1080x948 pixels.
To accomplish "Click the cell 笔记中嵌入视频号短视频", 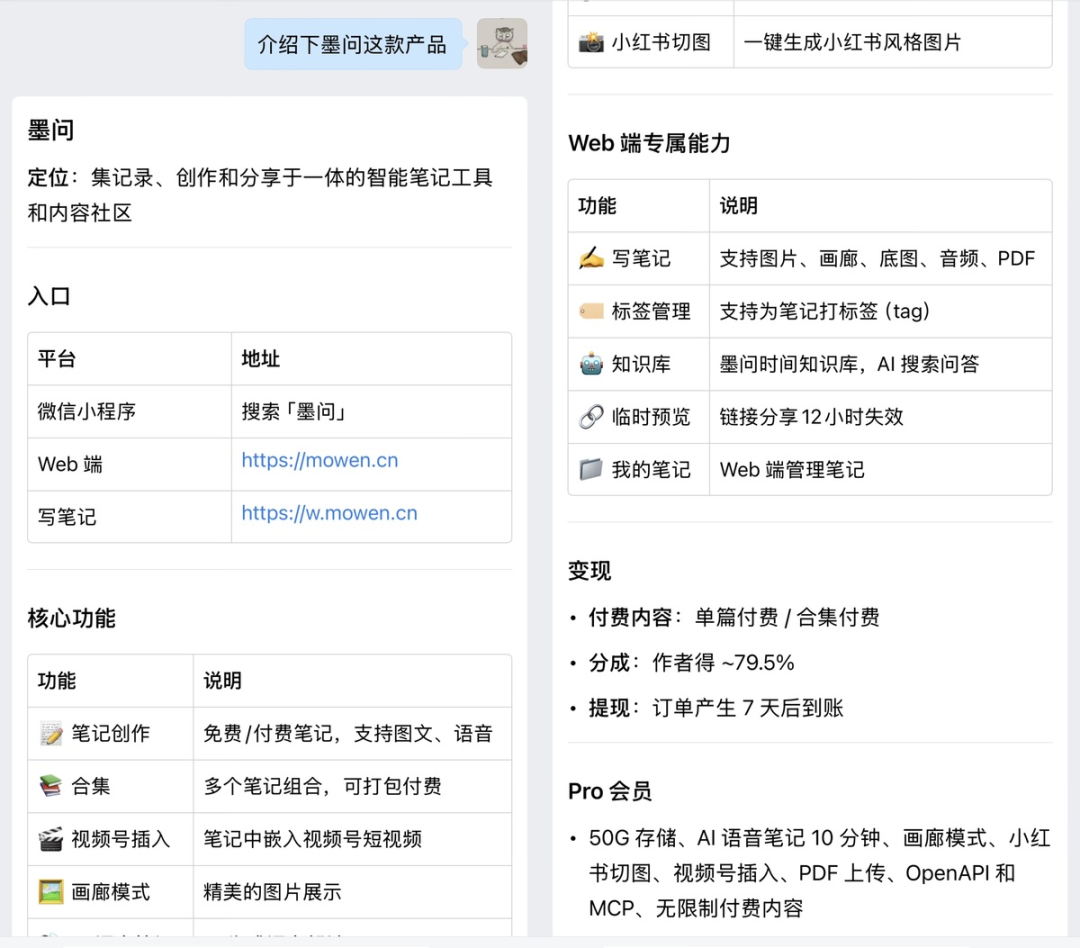I will [352, 839].
